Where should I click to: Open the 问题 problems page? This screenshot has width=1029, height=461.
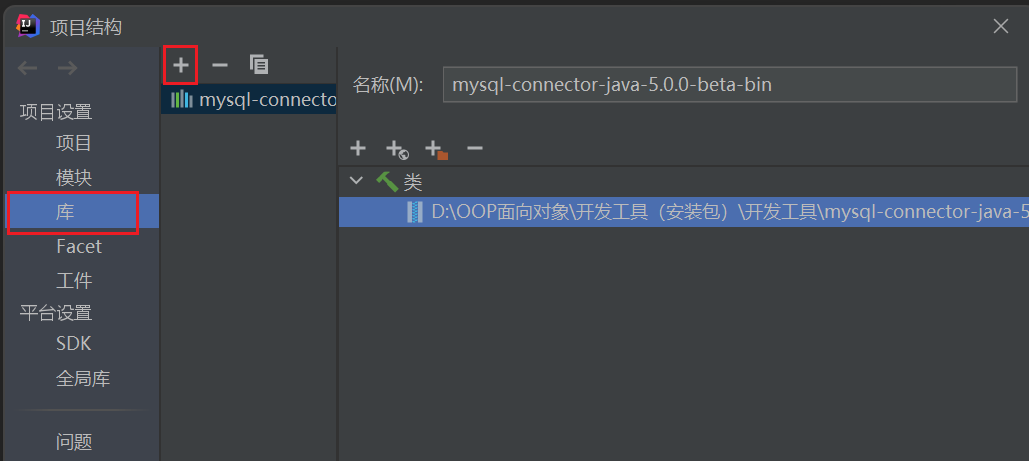74,442
